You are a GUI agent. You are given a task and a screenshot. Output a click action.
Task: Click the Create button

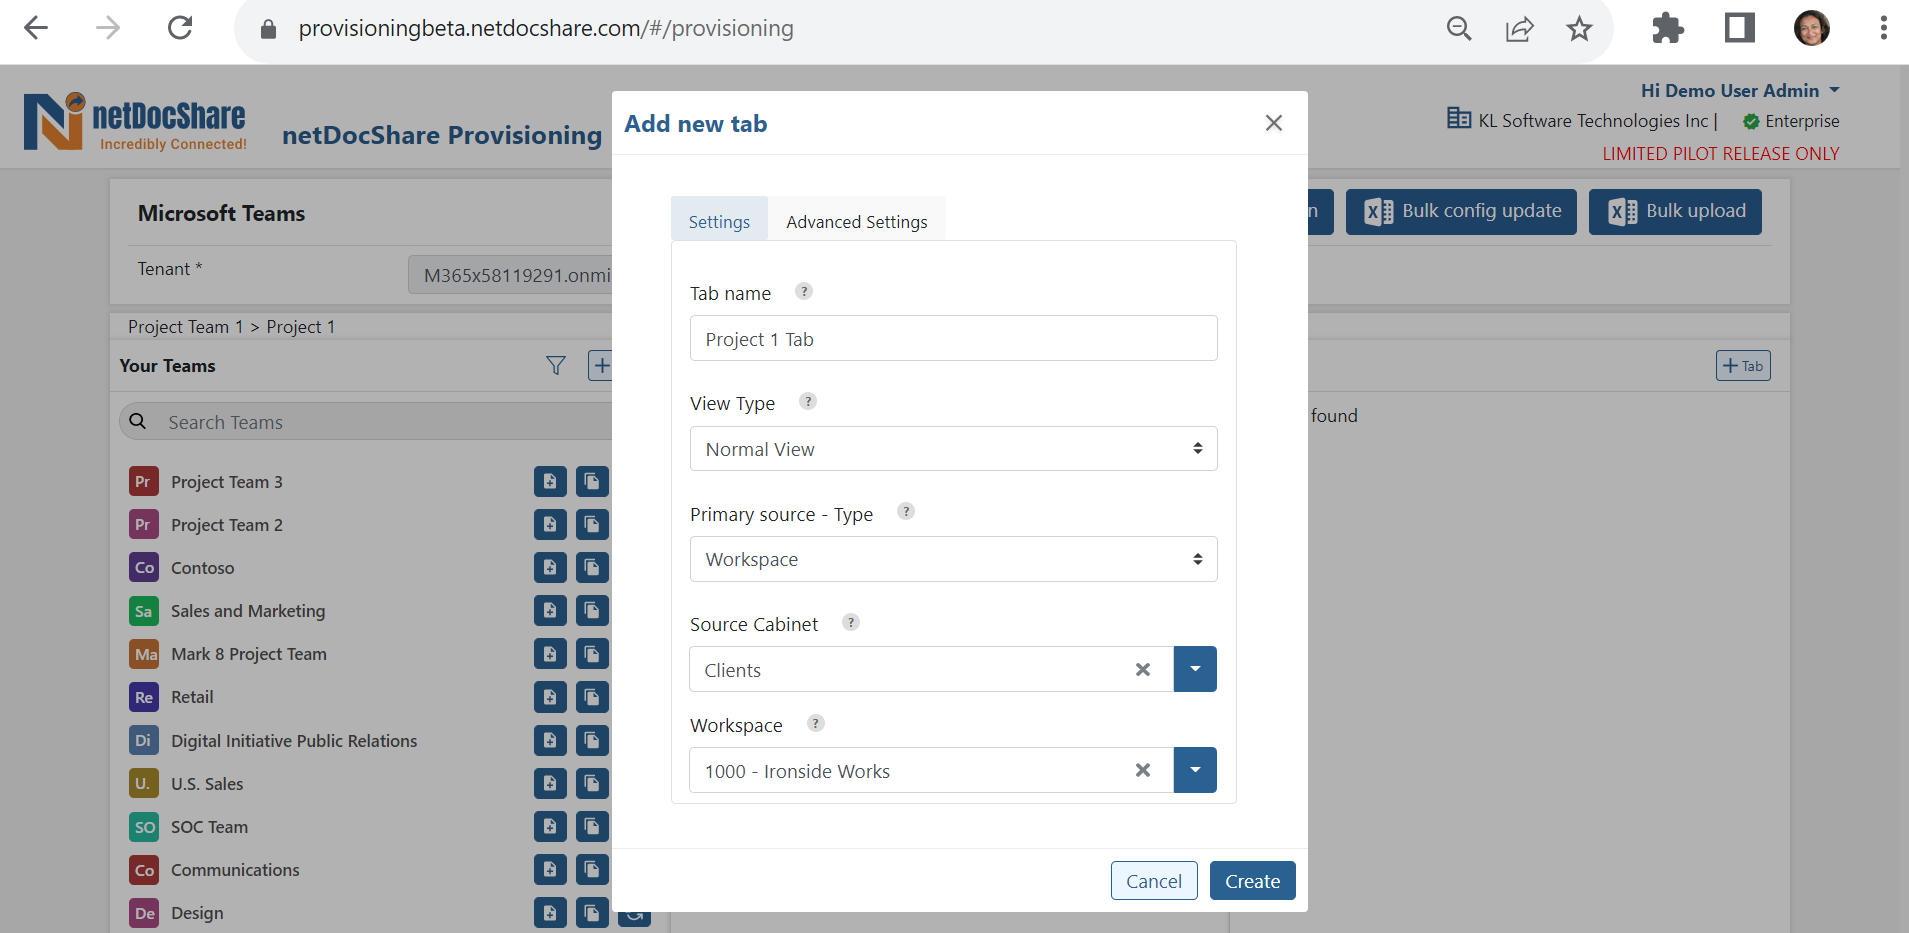(x=1252, y=880)
